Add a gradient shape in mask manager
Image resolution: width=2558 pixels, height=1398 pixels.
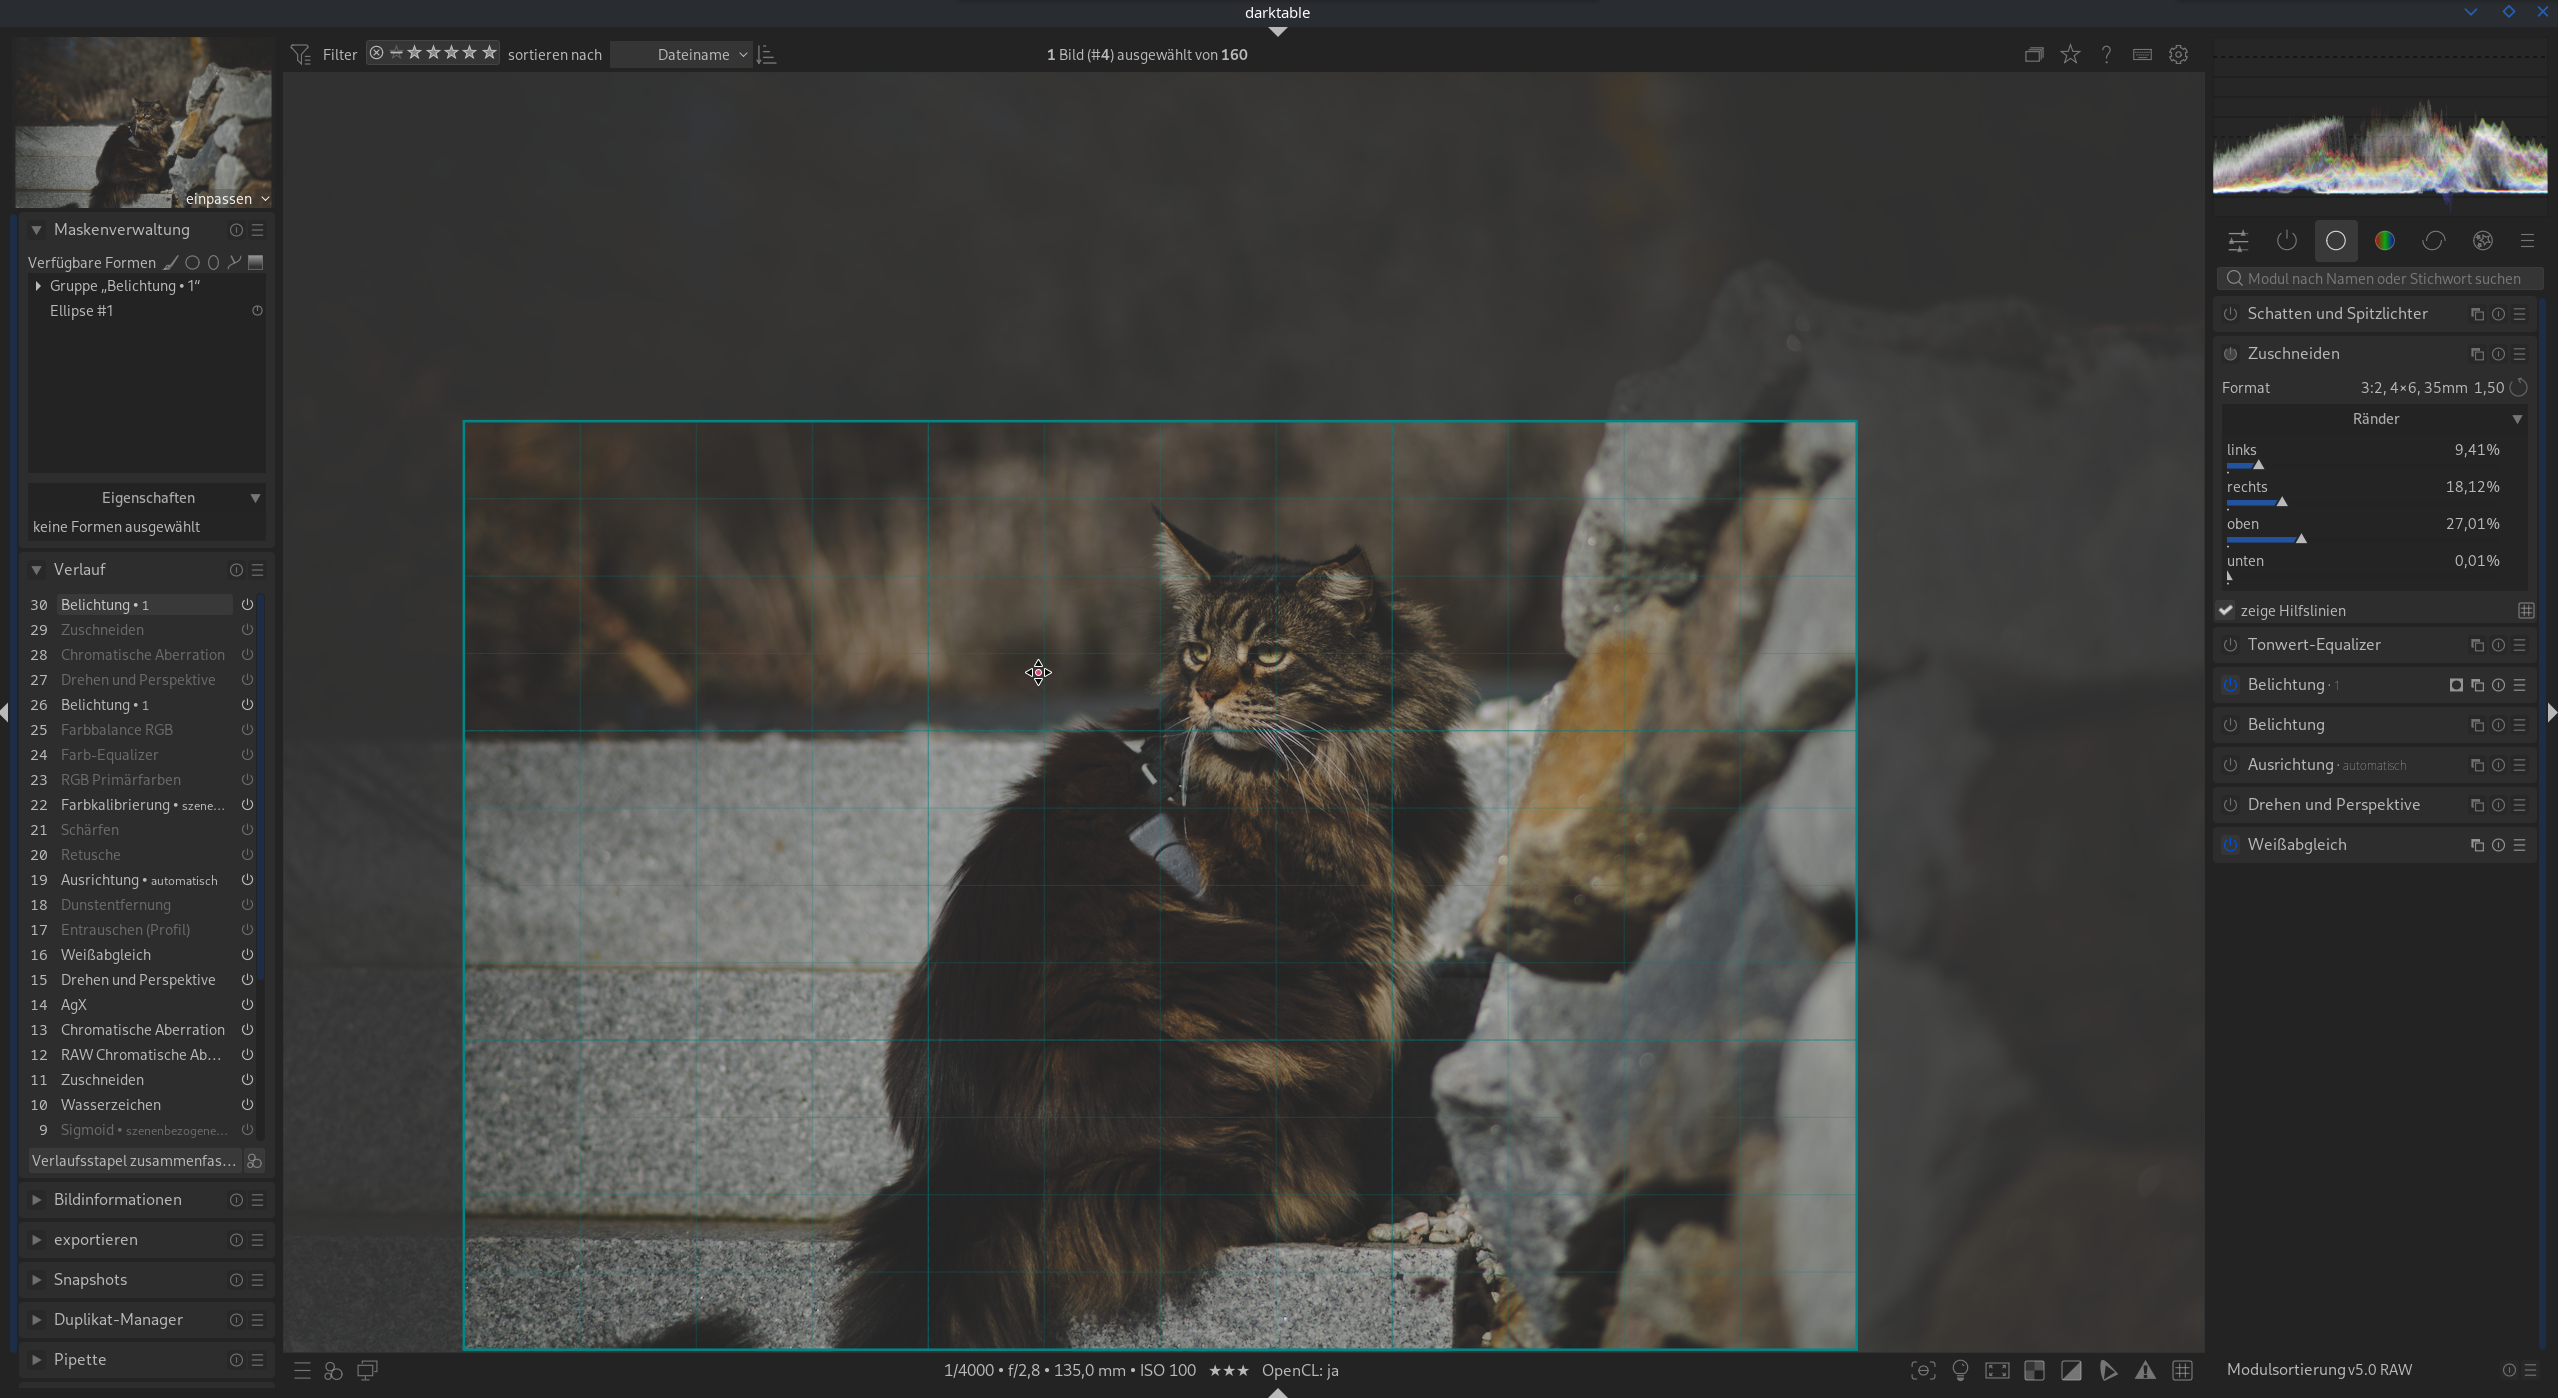click(x=256, y=263)
